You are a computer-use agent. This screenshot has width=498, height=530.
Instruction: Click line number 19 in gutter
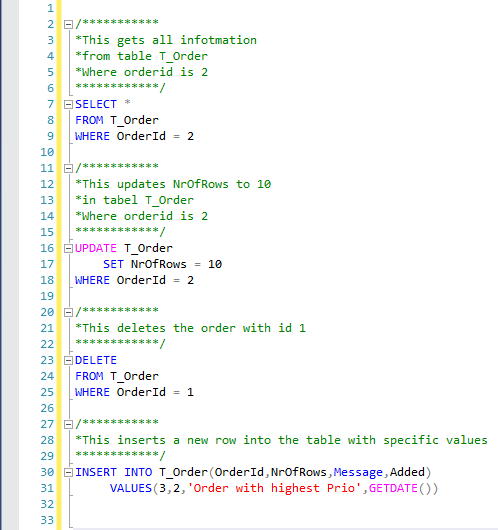(x=47, y=296)
